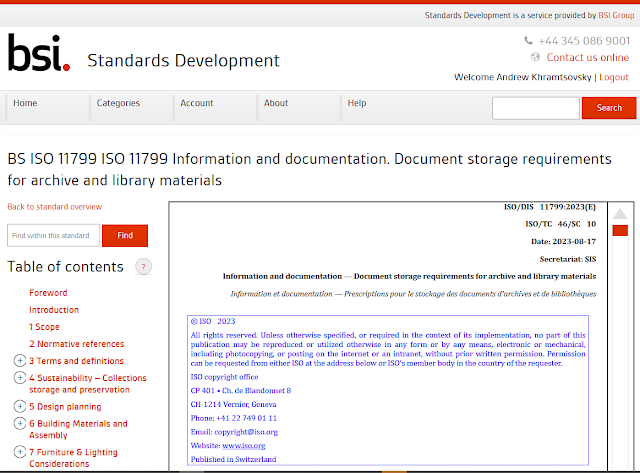Open 6 Building Materials and Assembly link
Viewport: 640px width, 473px height.
click(x=78, y=429)
